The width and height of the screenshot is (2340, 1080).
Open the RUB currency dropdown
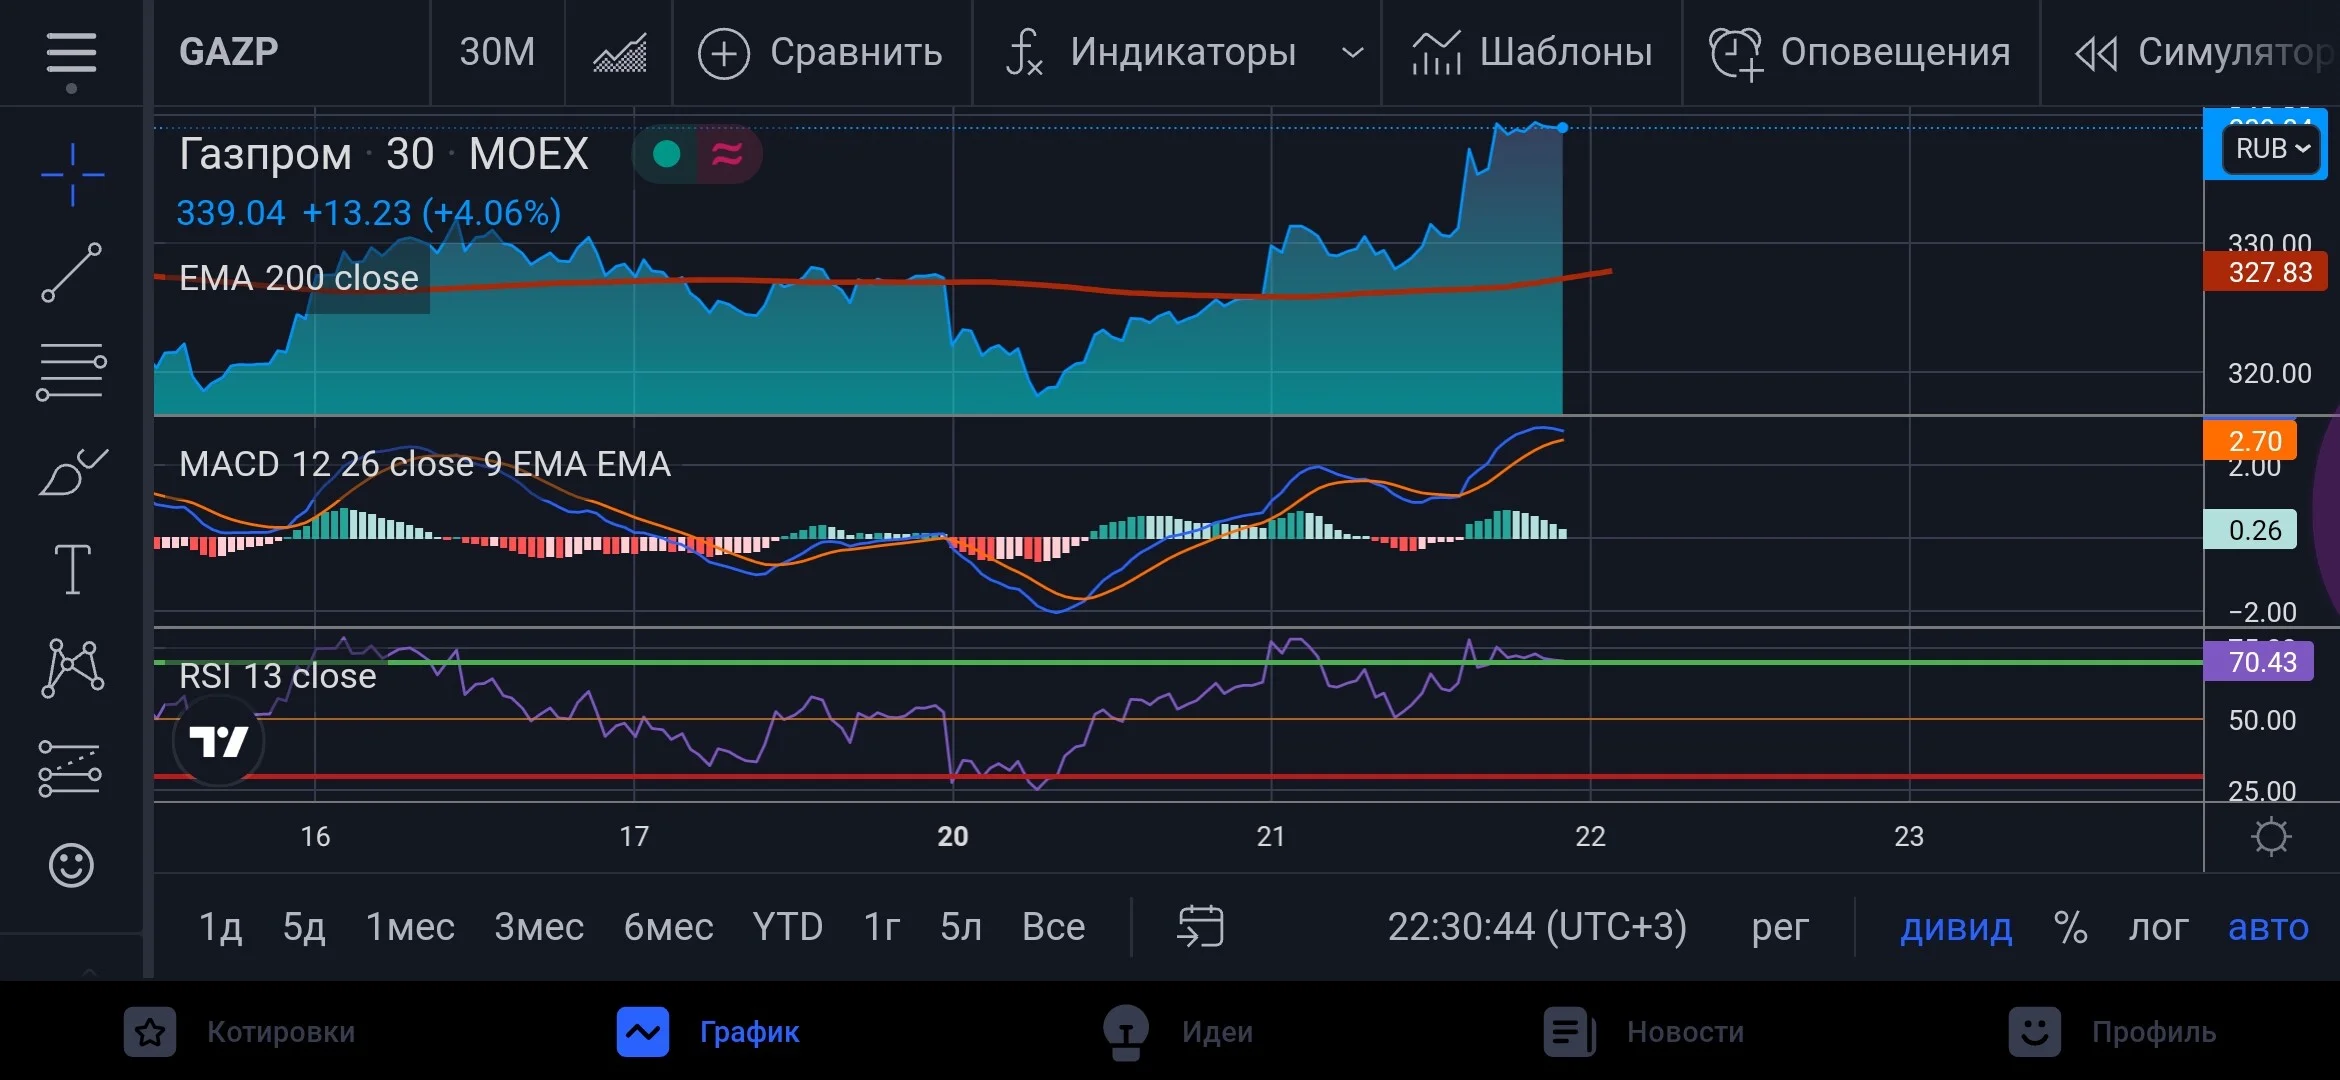click(2272, 149)
